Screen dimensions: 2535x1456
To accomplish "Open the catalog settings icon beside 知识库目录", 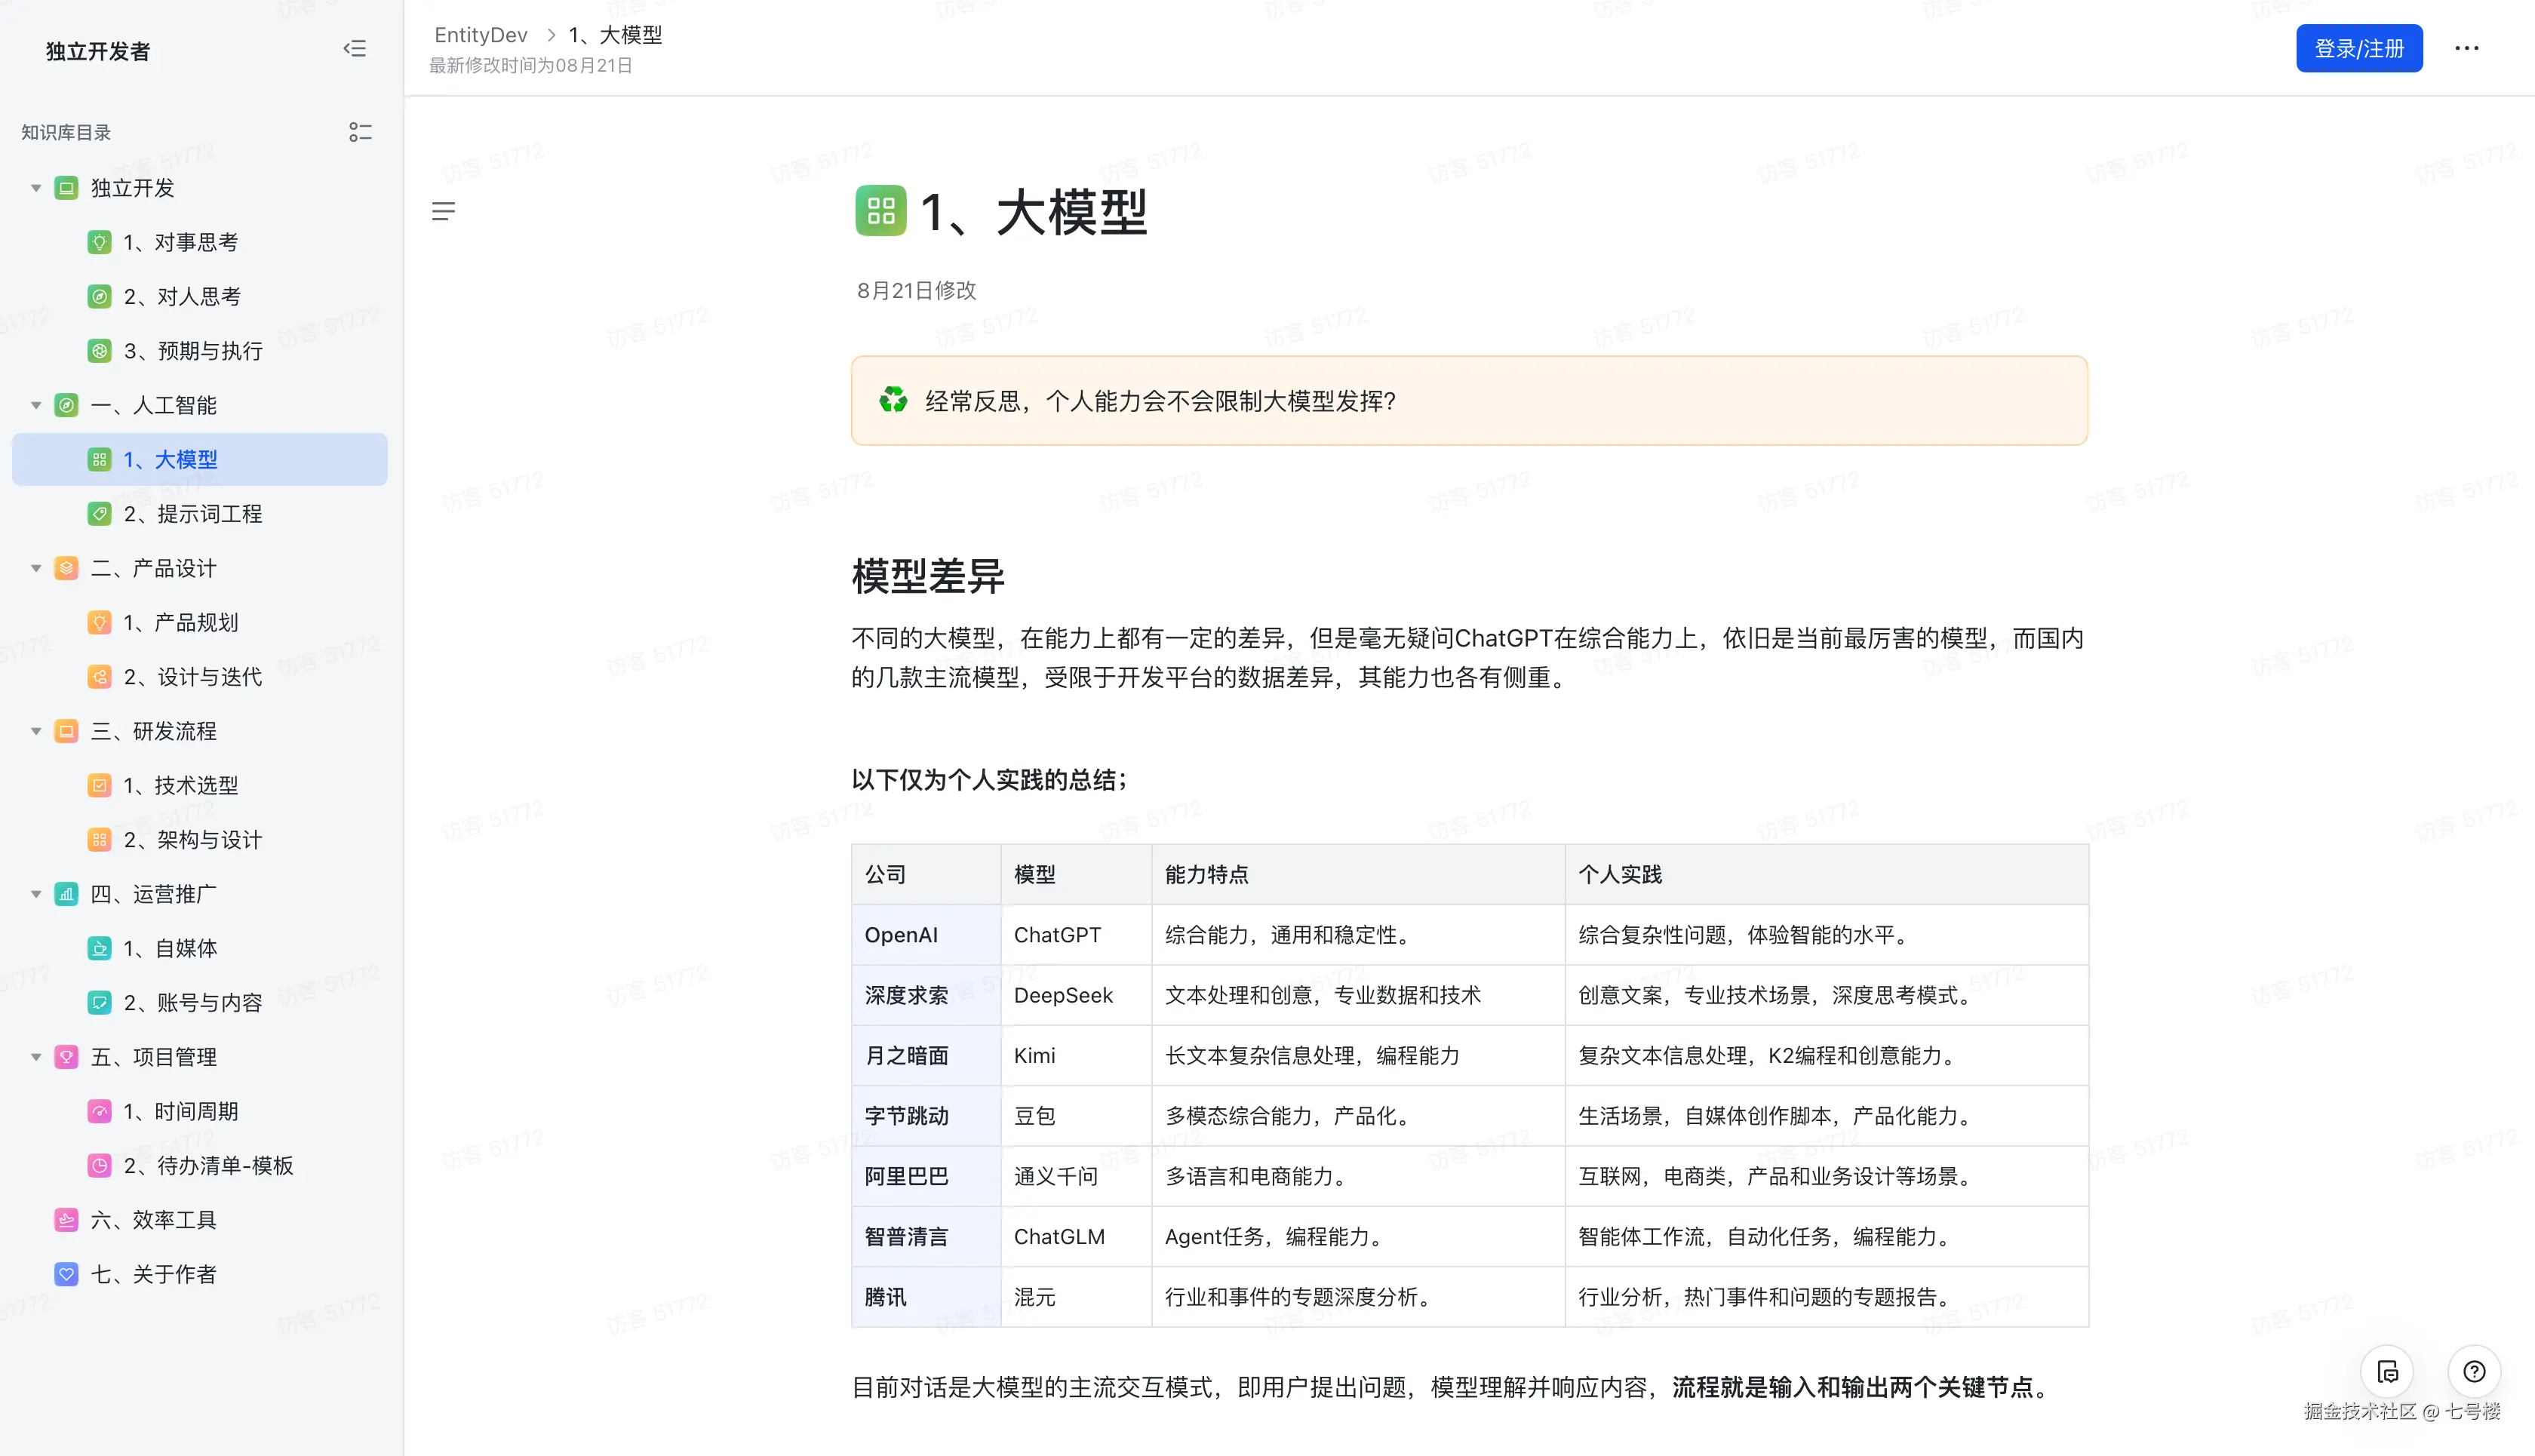I will point(360,131).
